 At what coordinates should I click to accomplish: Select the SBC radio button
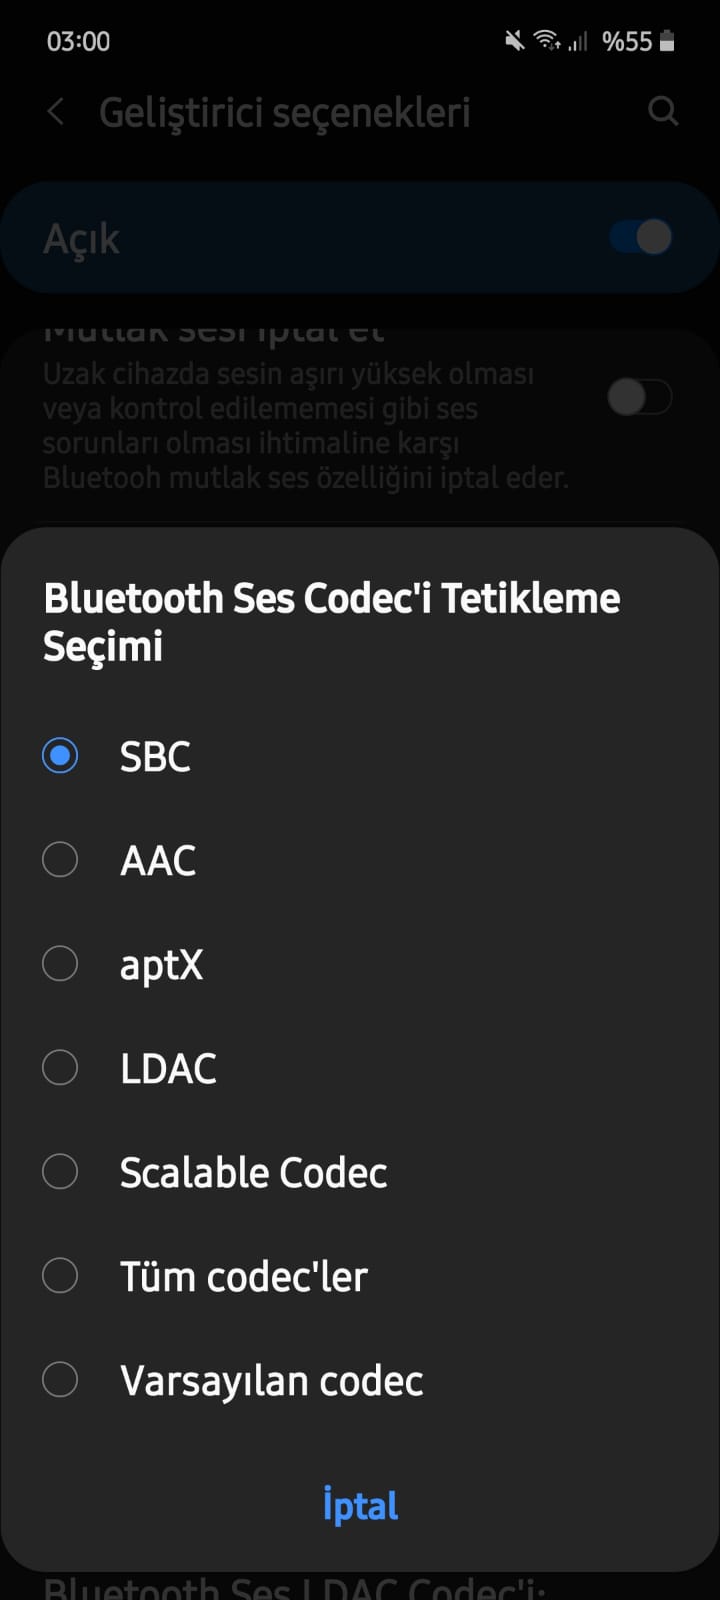(x=60, y=755)
